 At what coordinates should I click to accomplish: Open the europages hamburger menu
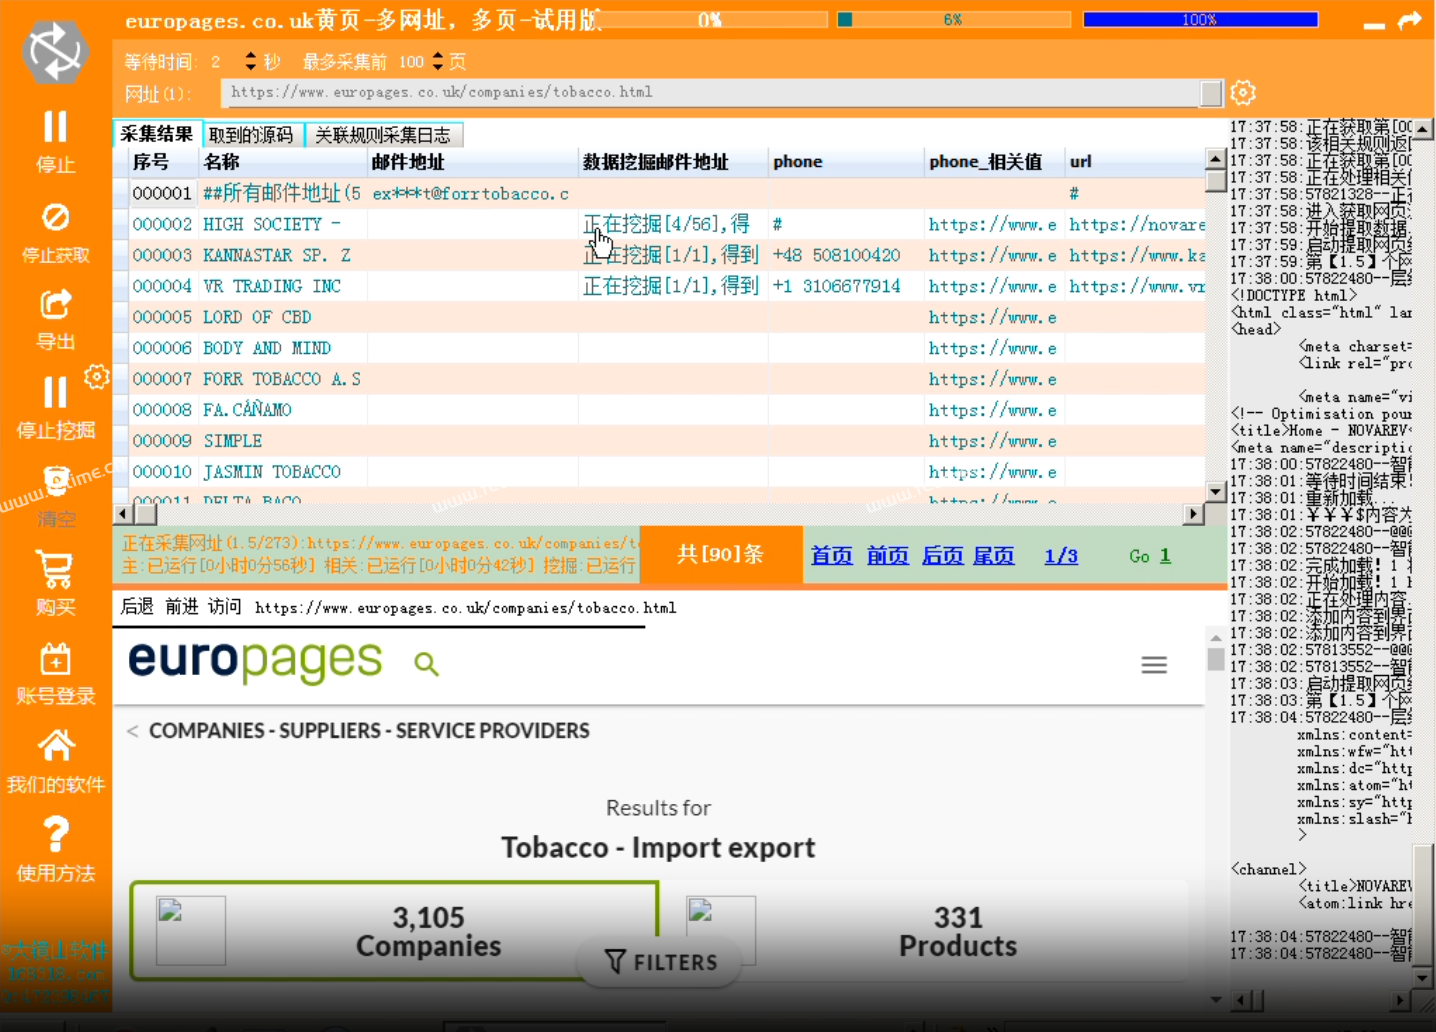[x=1154, y=665]
